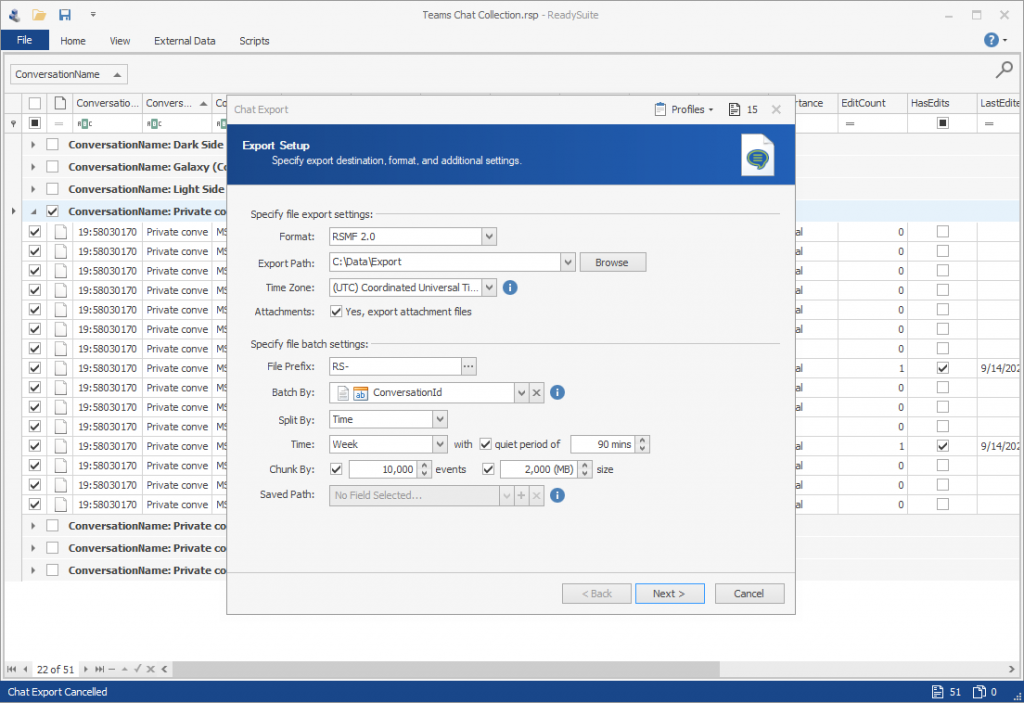Expand the Dark Side conversation group
The height and width of the screenshot is (703, 1024).
[x=33, y=144]
